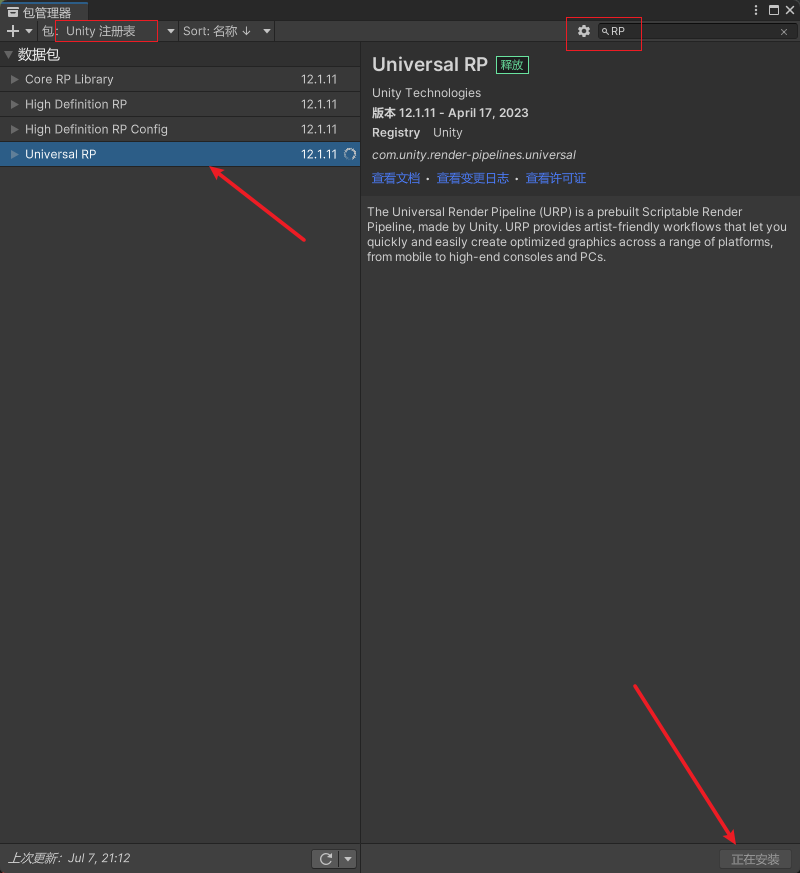Screen dimensions: 800x873
Task: Click the plus add package icon
Action: click(x=13, y=31)
